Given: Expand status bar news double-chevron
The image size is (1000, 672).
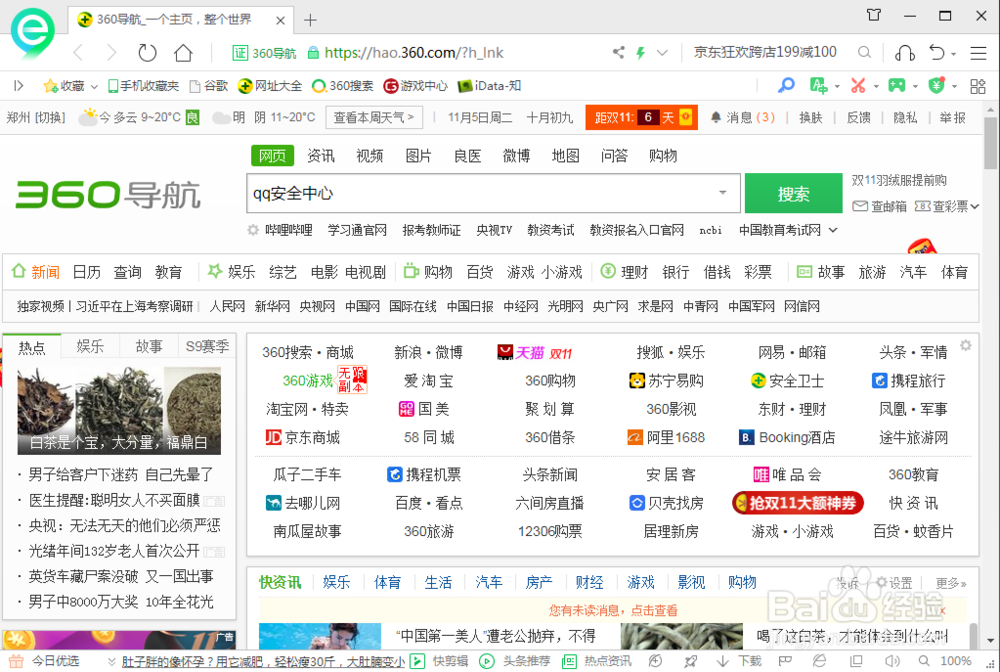Looking at the screenshot, I should coord(112,661).
